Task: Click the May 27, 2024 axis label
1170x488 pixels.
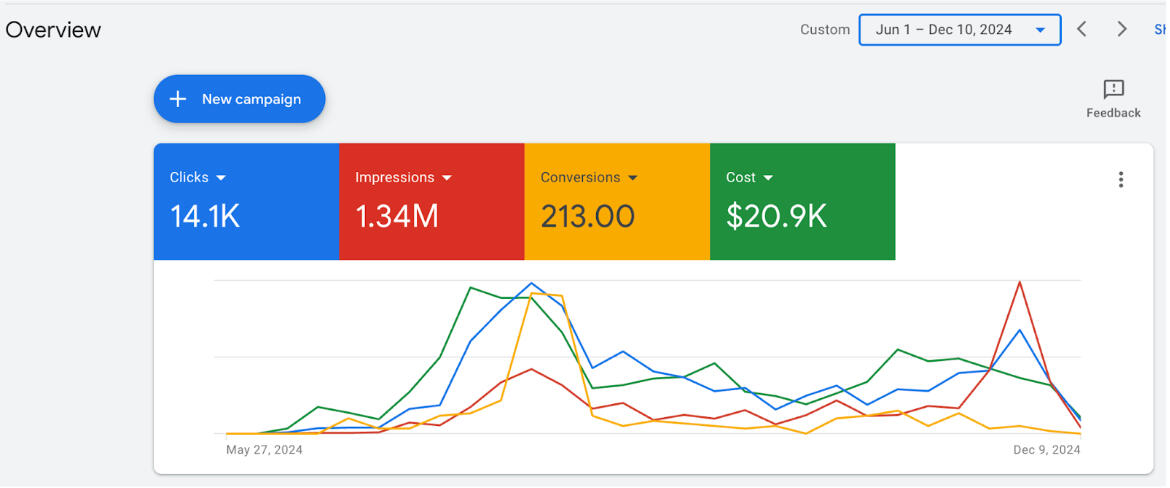Action: pos(264,450)
